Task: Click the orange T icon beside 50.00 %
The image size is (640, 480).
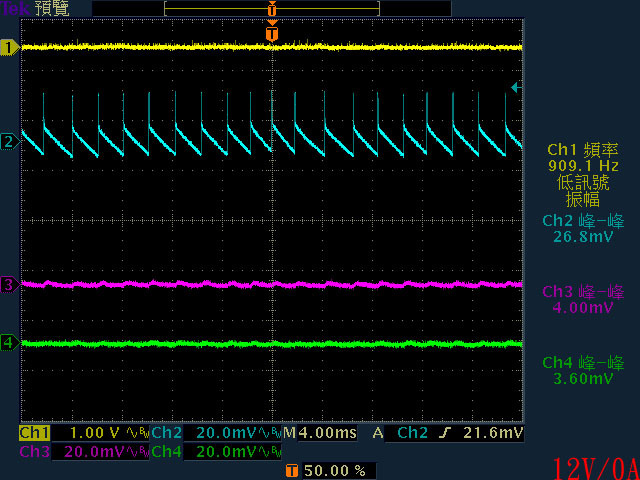Action: coord(291,471)
